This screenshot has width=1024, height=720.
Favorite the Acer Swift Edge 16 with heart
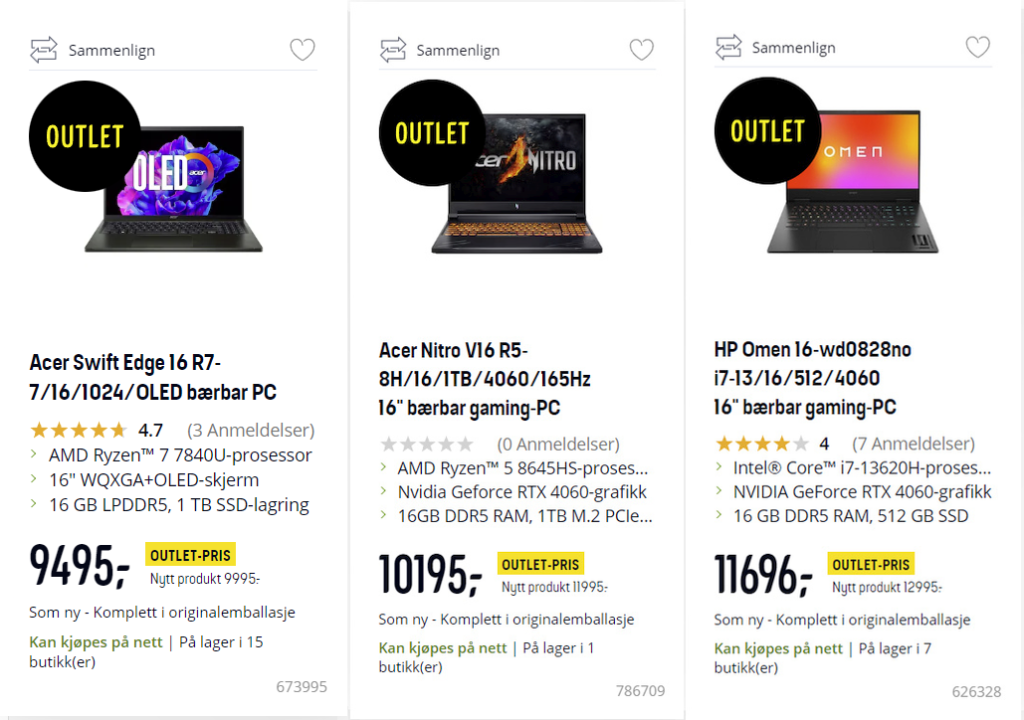click(302, 50)
